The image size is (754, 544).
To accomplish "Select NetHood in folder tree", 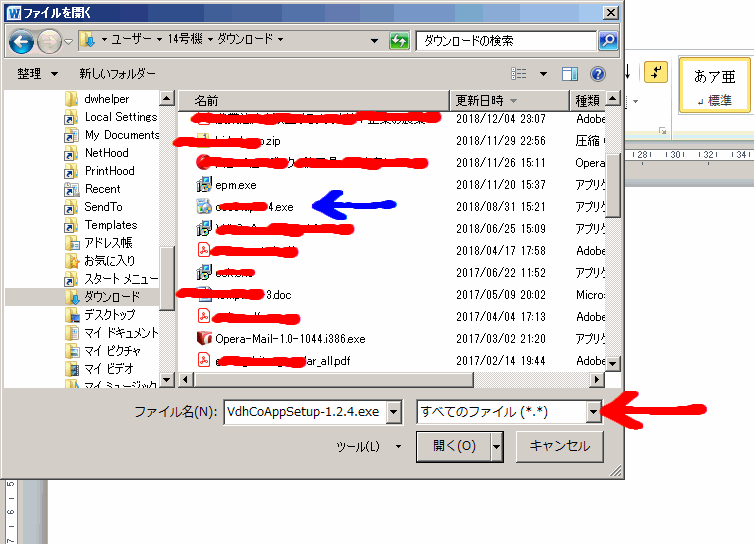I will pyautogui.click(x=106, y=153).
